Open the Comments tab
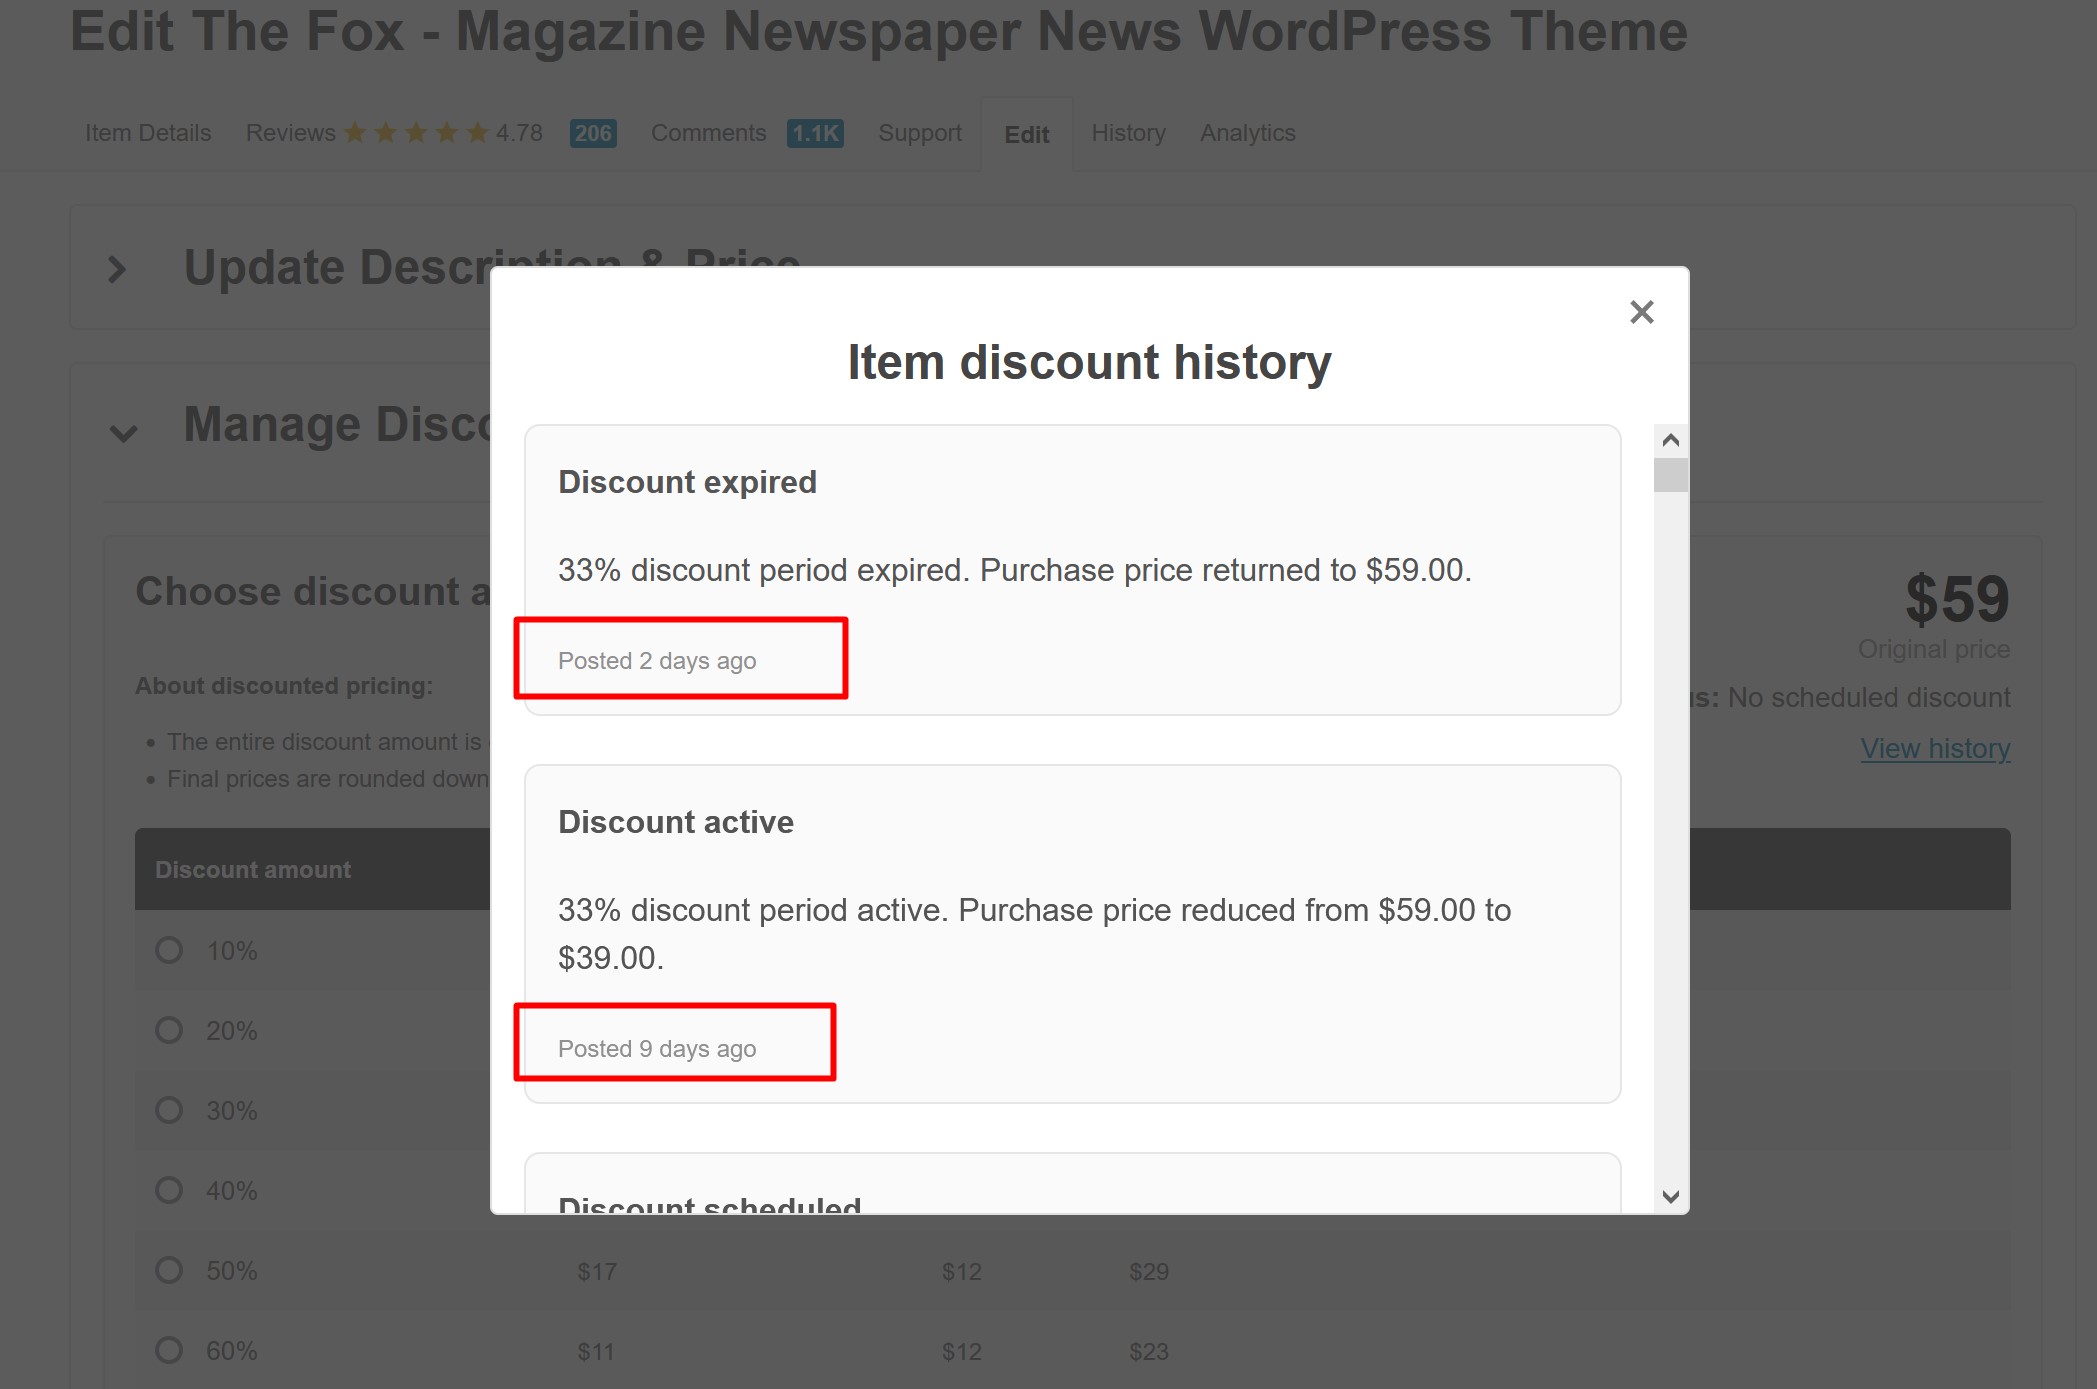This screenshot has height=1389, width=2097. point(708,133)
